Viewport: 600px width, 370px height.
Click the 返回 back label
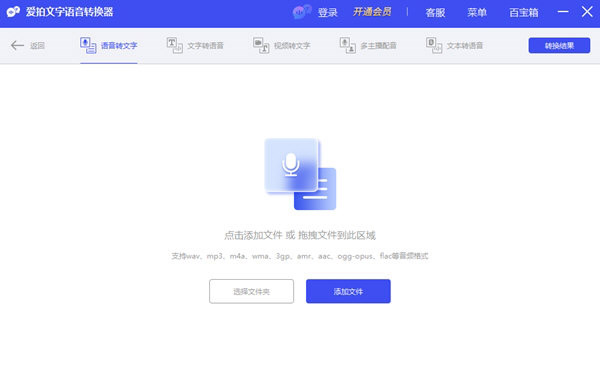point(38,46)
